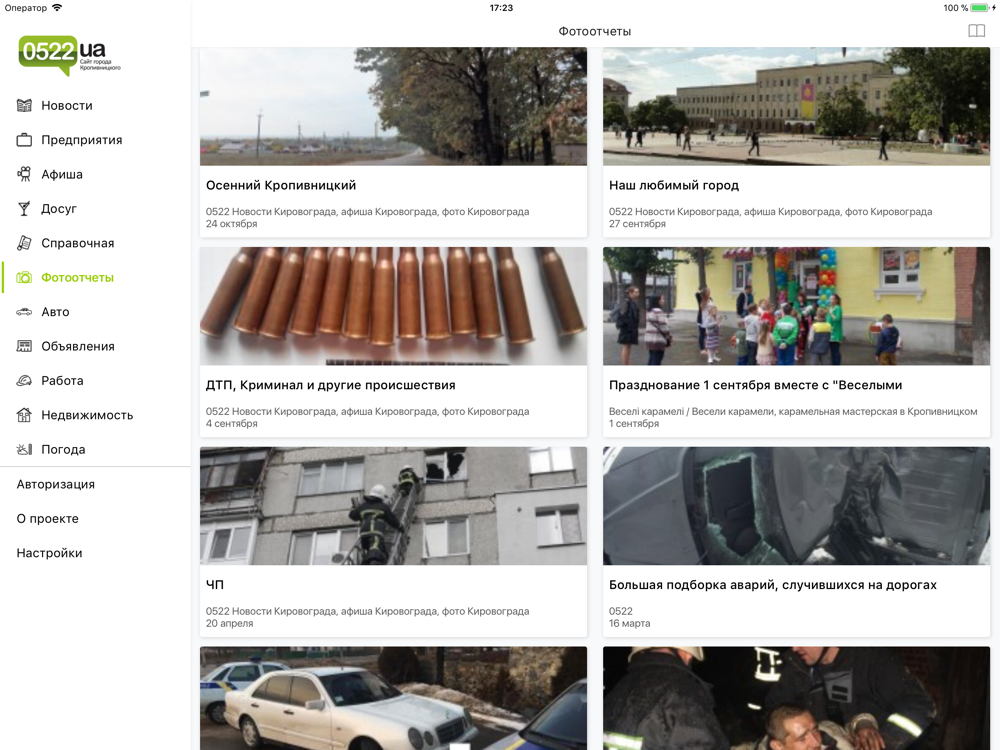Click the Новости newspaper icon
This screenshot has width=1000, height=750.
tap(24, 106)
